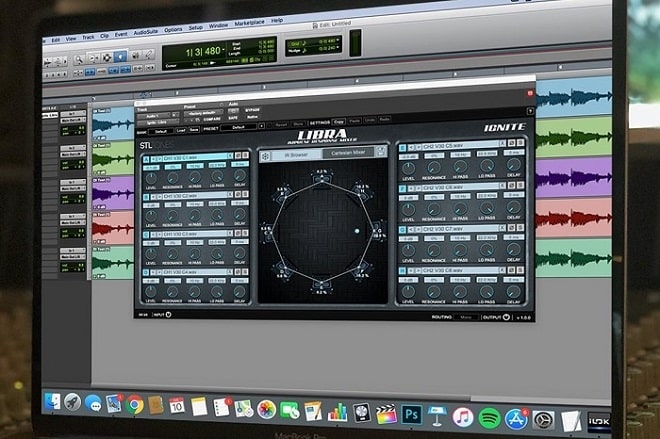Open Spotify from the dock
The image size is (660, 439).
click(490, 418)
